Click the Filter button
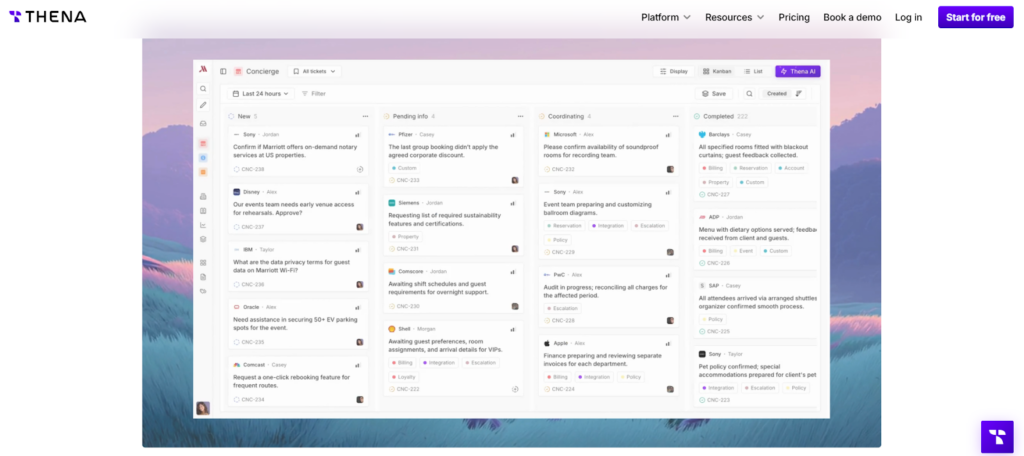The width and height of the screenshot is (1024, 456). point(313,93)
